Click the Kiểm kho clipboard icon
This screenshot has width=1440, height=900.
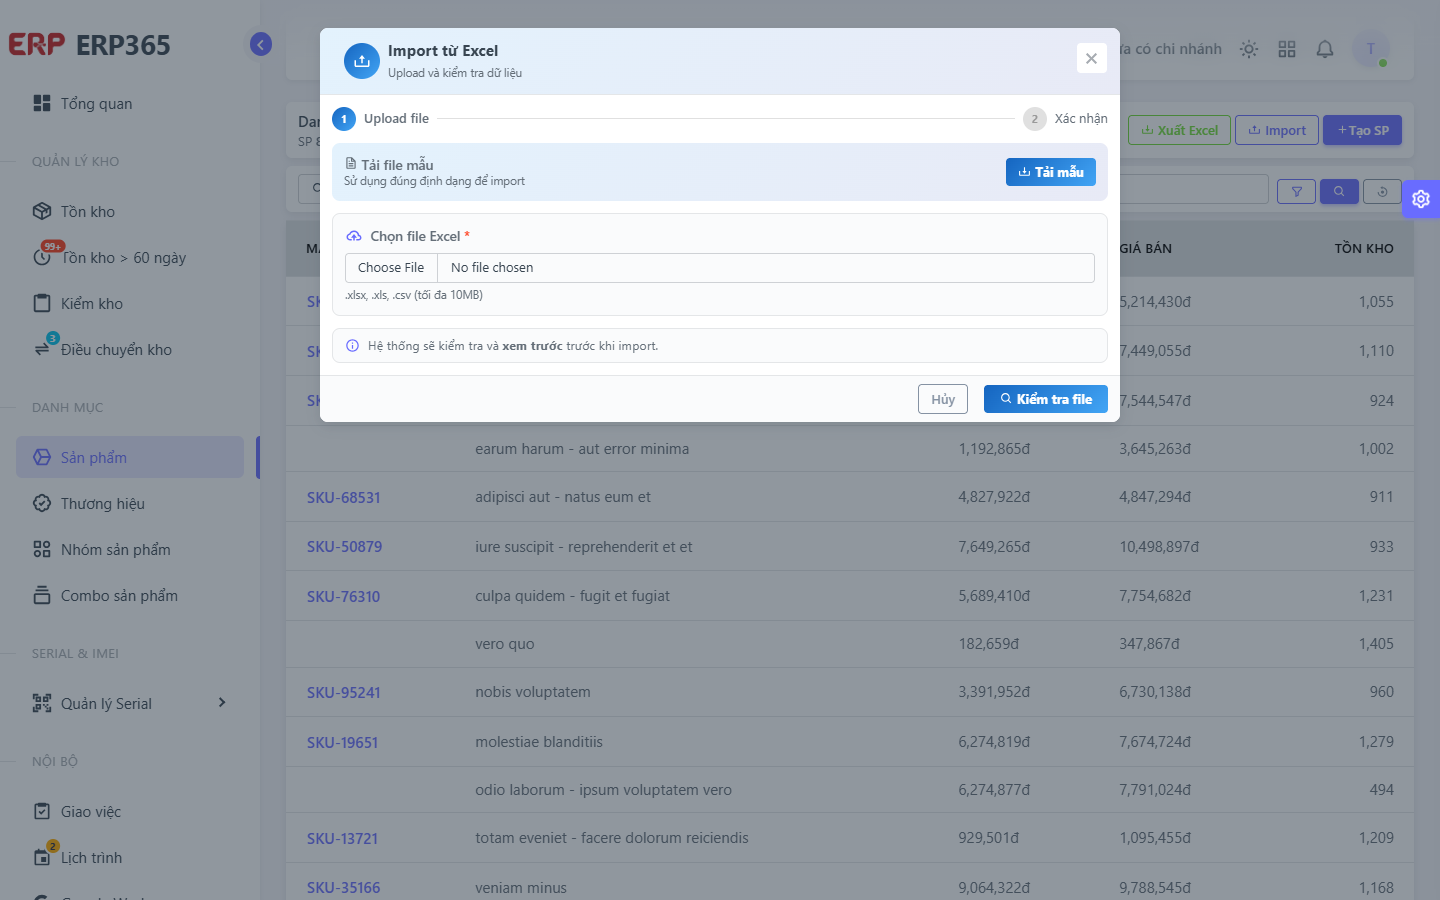pyautogui.click(x=42, y=303)
